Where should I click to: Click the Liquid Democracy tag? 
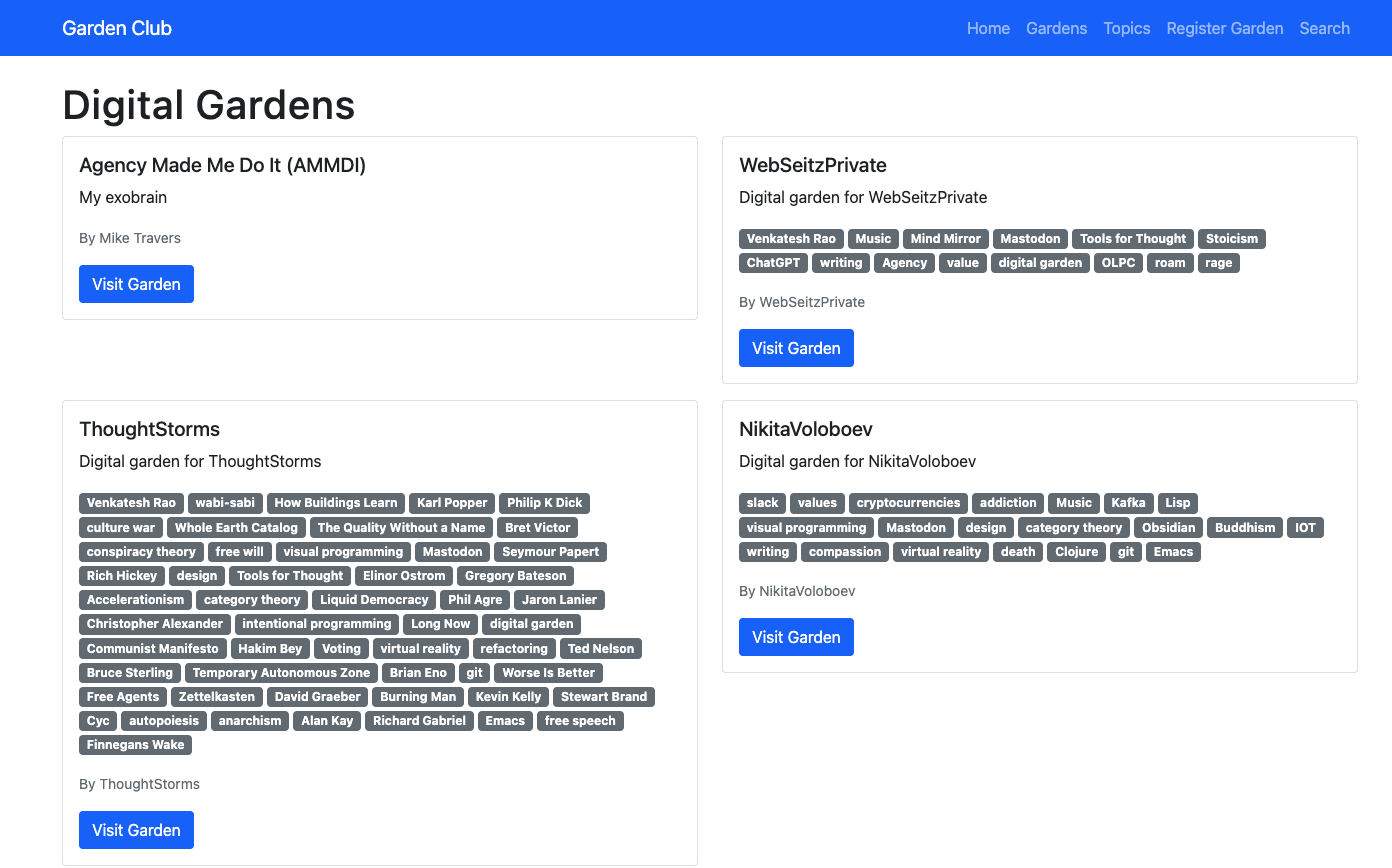pos(374,600)
